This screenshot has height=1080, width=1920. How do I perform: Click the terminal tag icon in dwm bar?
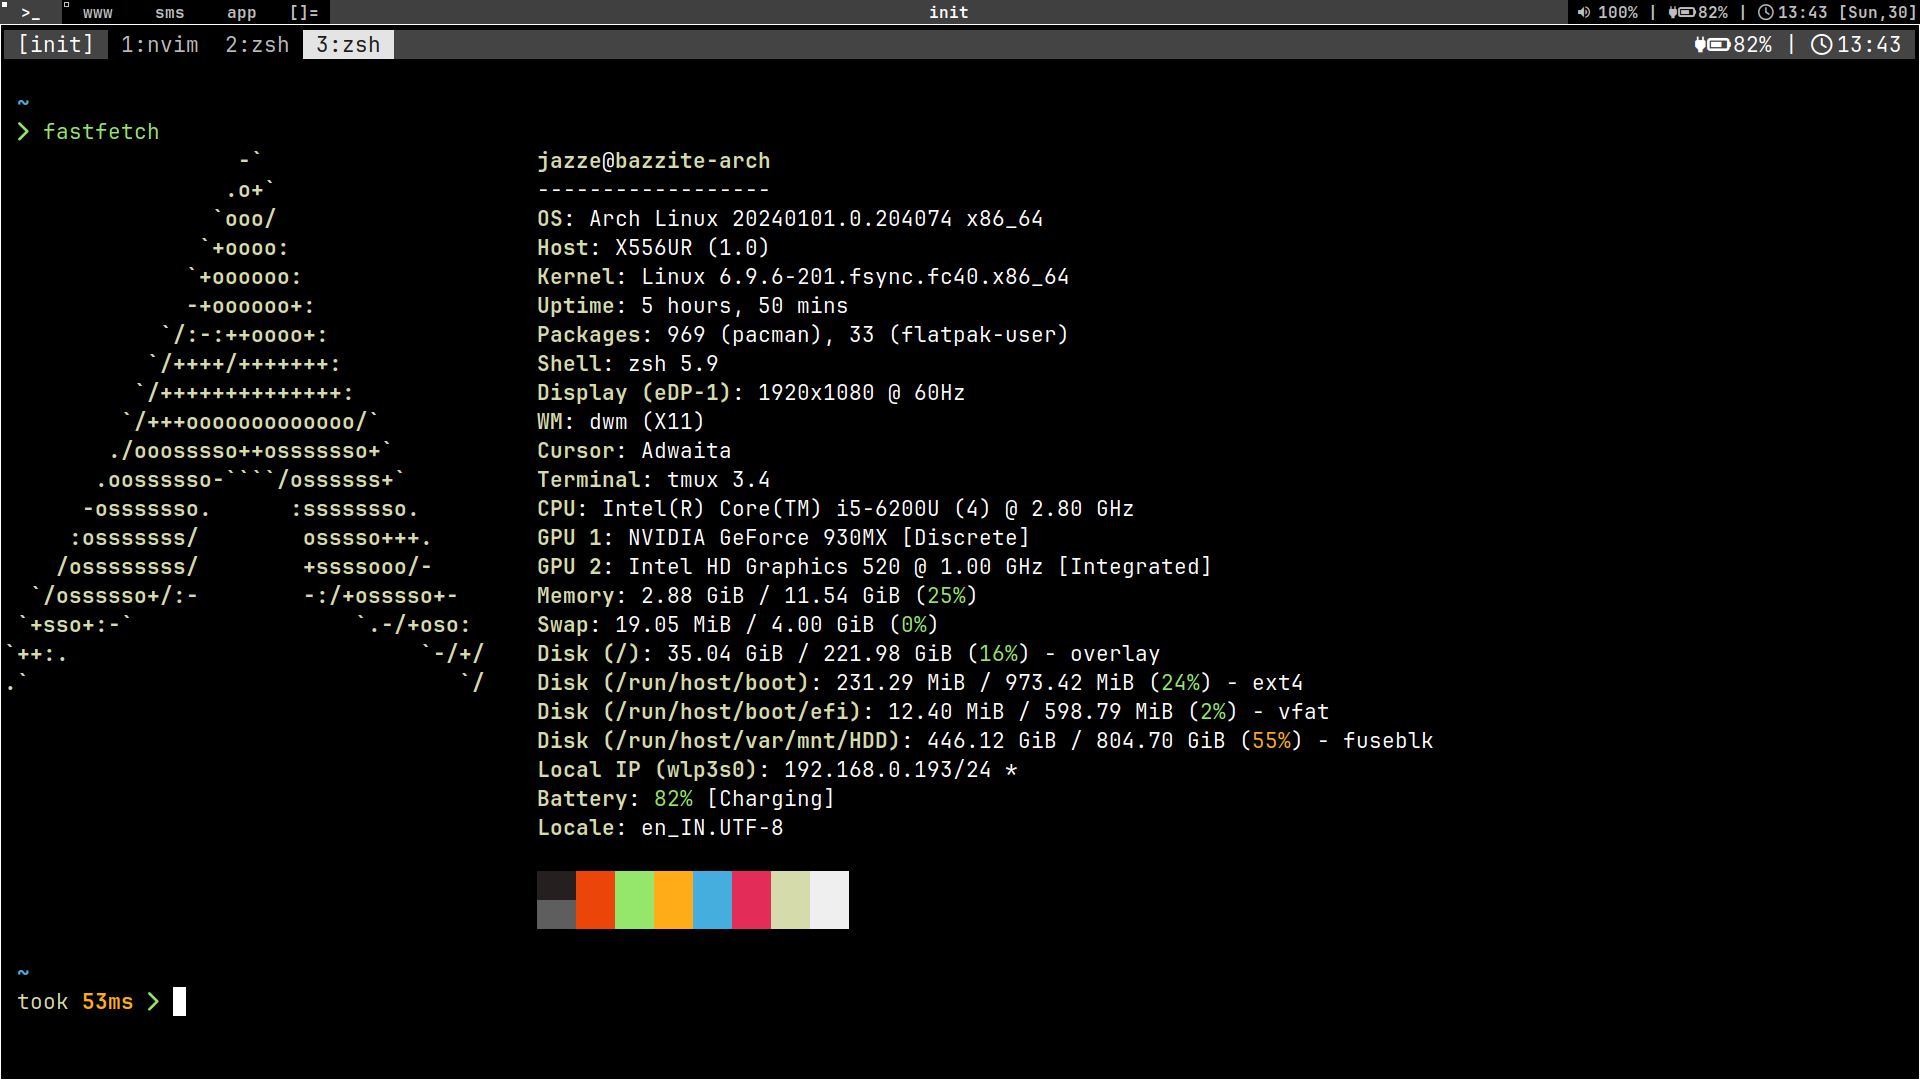pyautogui.click(x=30, y=13)
